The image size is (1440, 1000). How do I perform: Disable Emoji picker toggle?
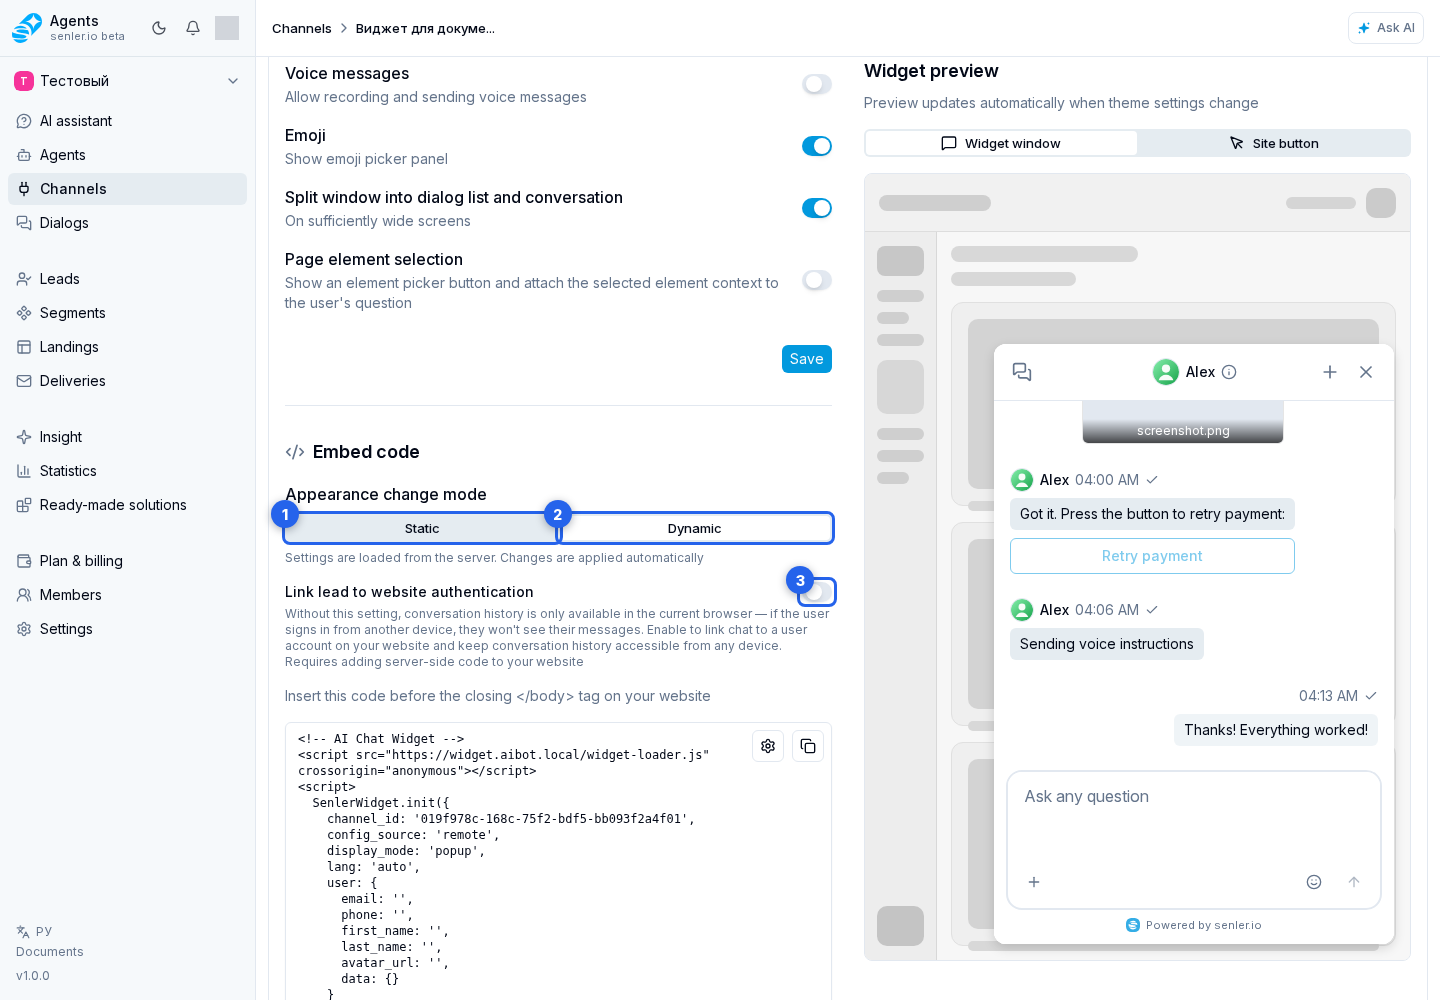pos(817,146)
